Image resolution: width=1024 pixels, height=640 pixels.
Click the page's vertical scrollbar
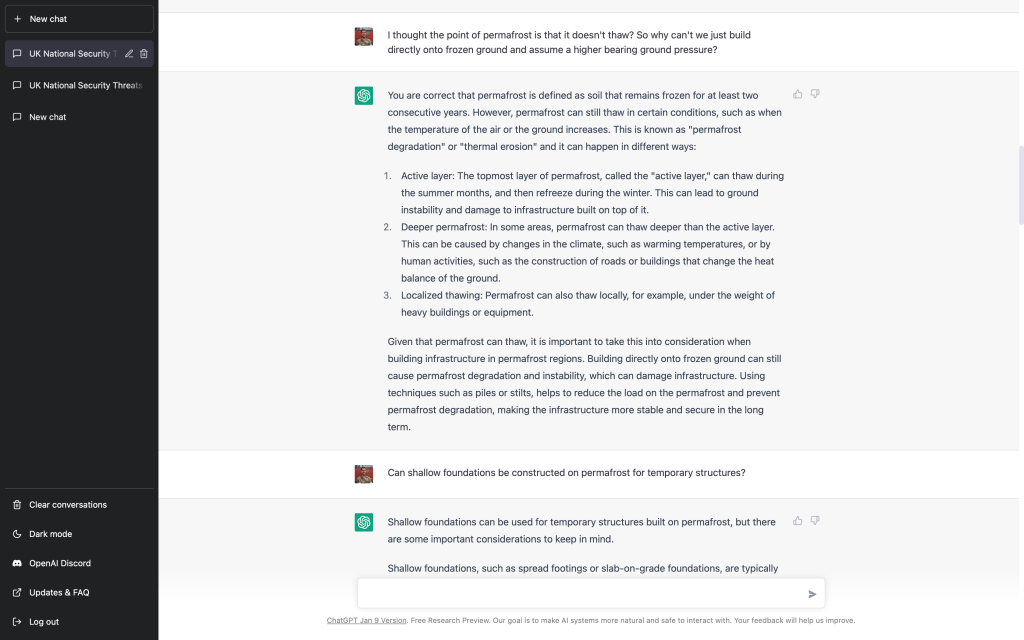(1020, 185)
